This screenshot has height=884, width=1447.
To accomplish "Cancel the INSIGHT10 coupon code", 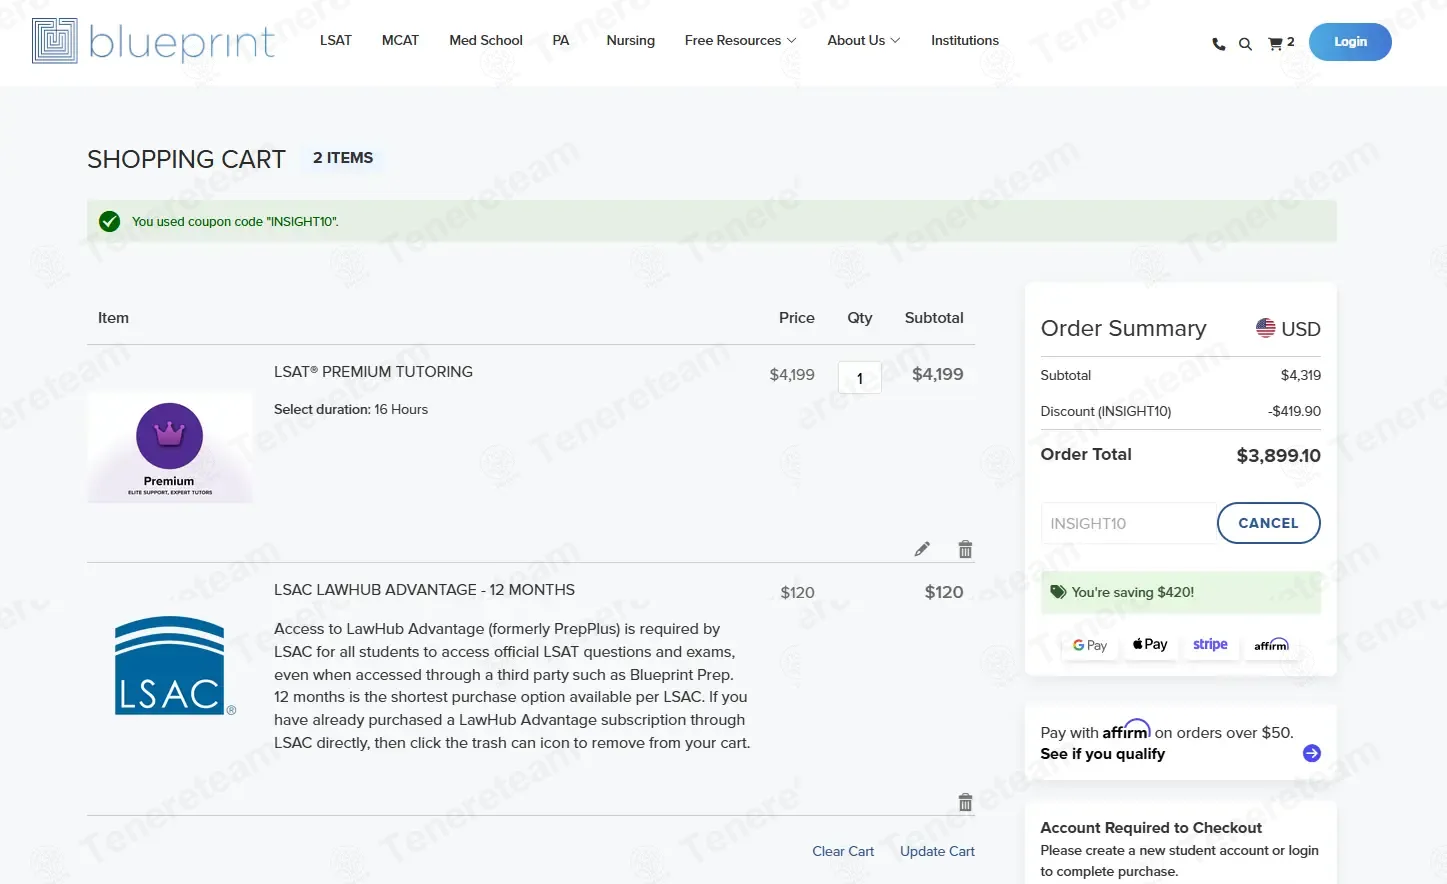I will click(x=1268, y=523).
